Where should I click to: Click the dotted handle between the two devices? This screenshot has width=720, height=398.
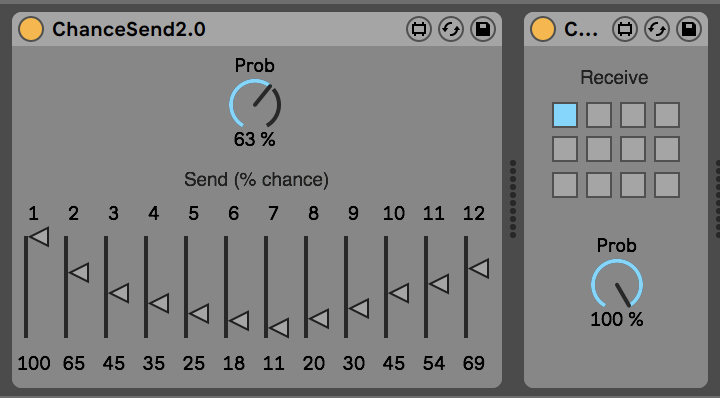[x=513, y=199]
